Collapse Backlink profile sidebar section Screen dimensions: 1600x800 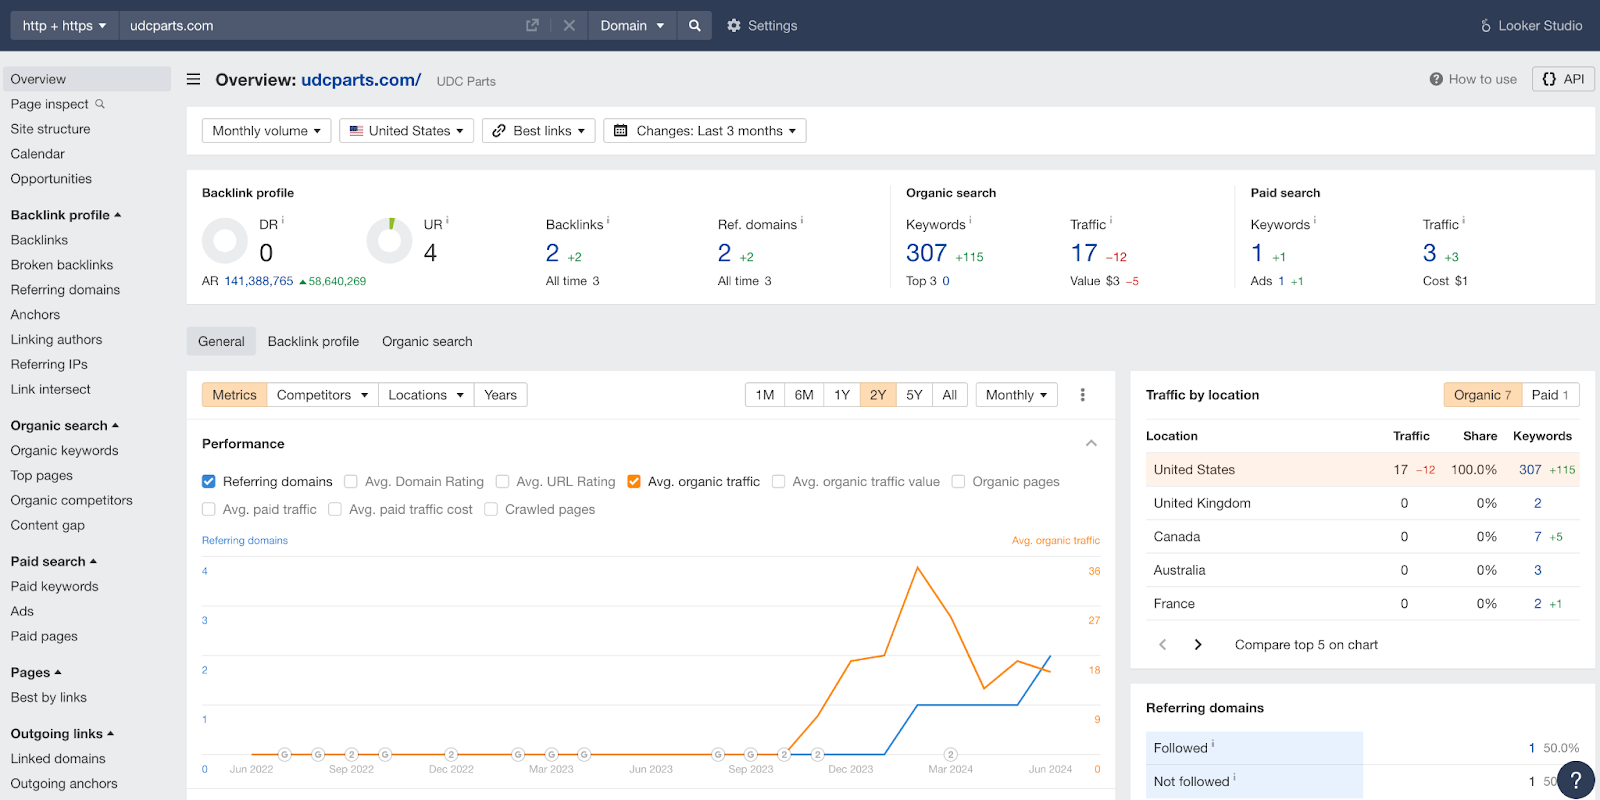(x=66, y=215)
